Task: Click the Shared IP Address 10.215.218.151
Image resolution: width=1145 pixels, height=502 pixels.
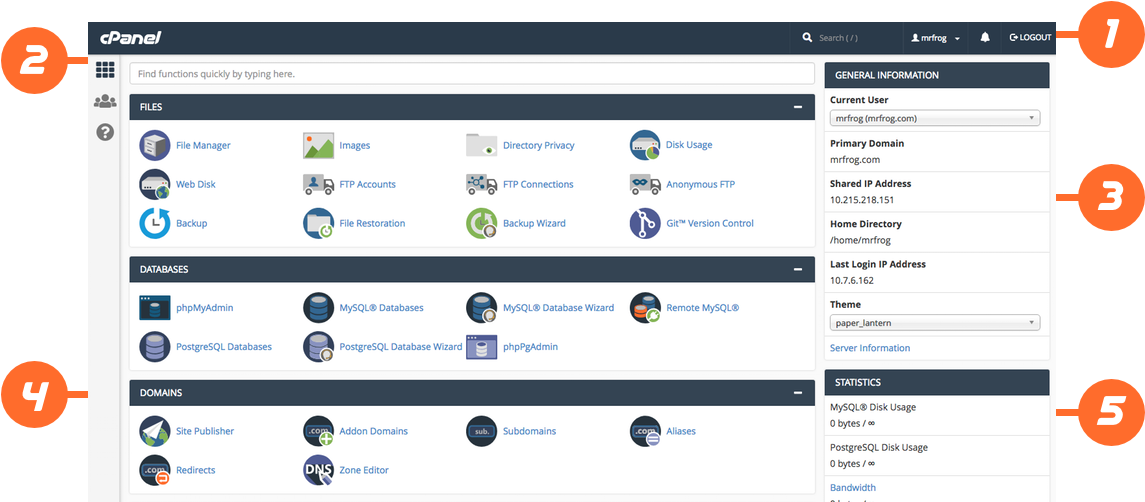Action: point(862,199)
